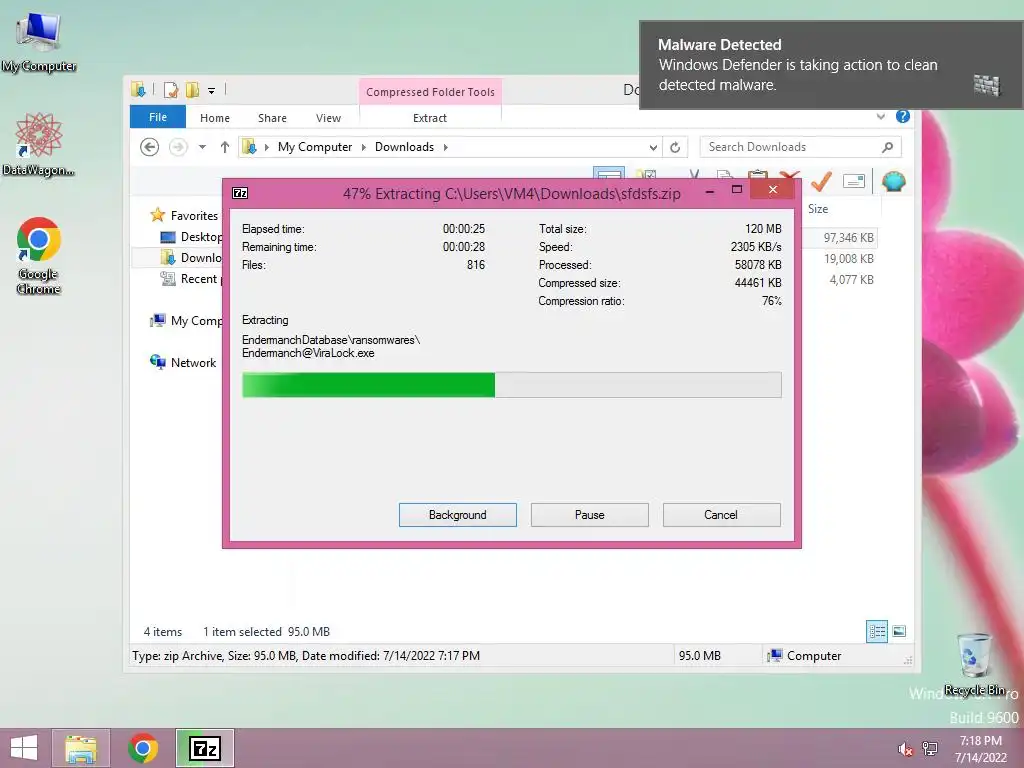The image size is (1024, 768).
Task: Switch to the Share ribbon tab
Action: tap(272, 118)
